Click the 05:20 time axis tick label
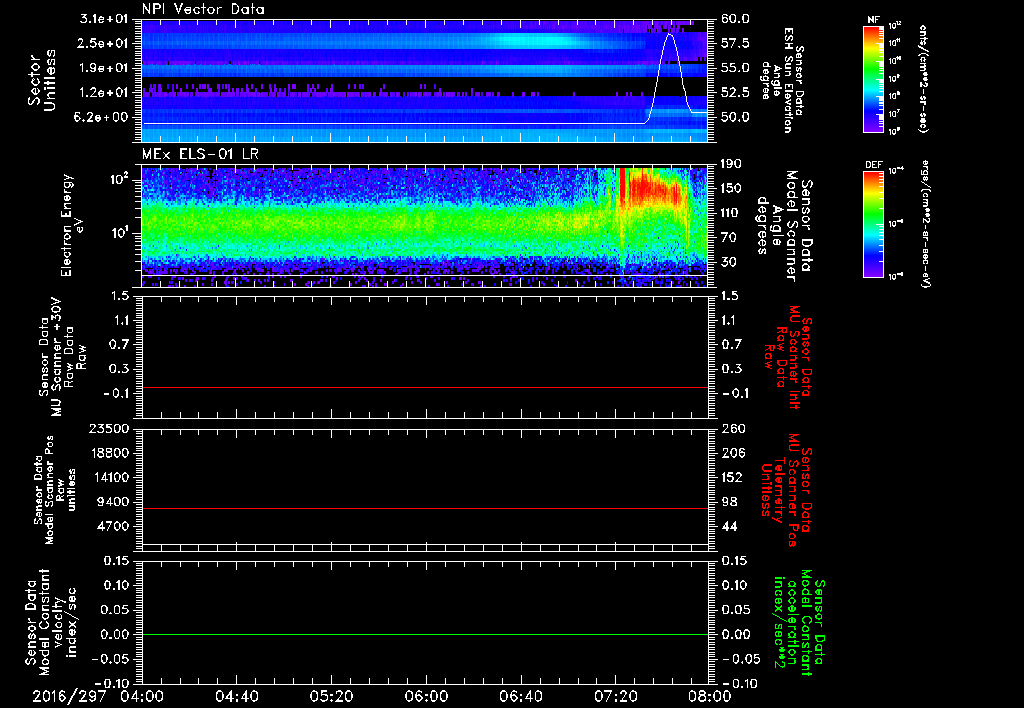The height and width of the screenshot is (708, 1024). pos(331,696)
